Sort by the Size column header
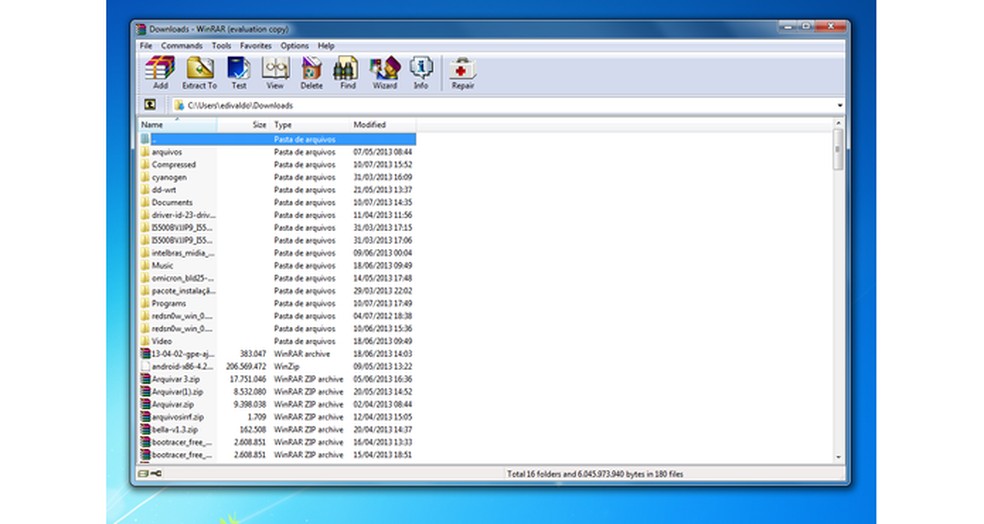The image size is (984, 524). [243, 125]
